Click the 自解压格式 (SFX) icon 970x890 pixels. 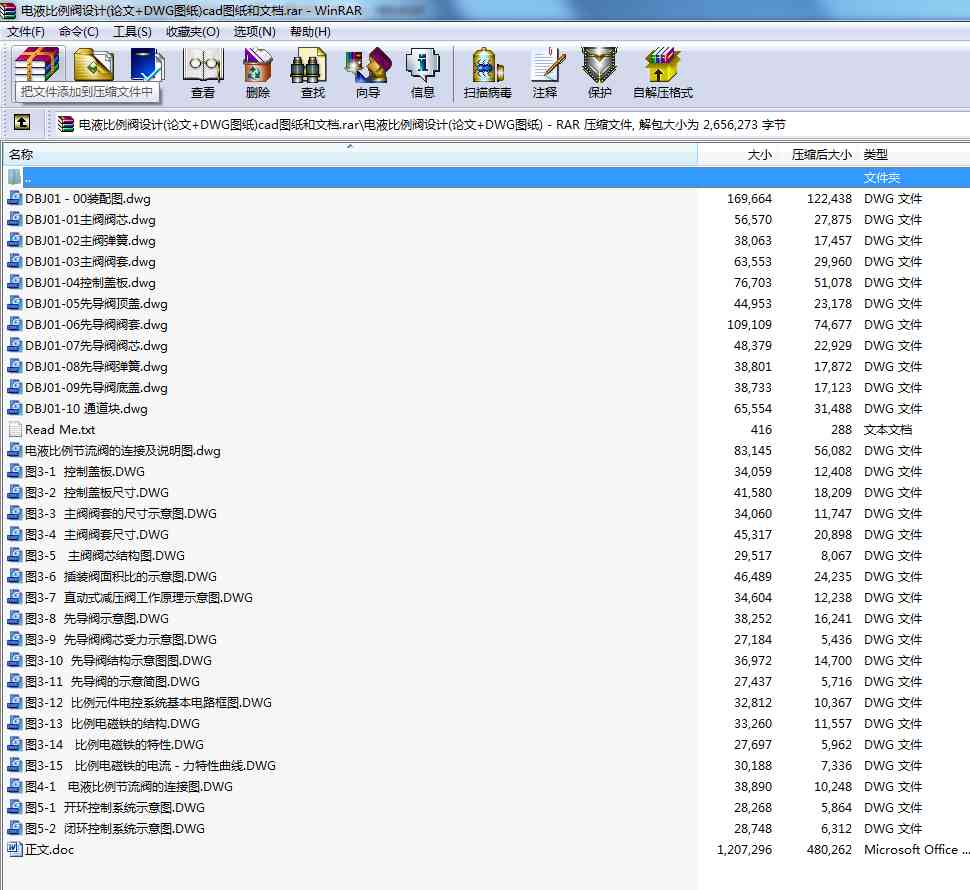click(x=662, y=72)
